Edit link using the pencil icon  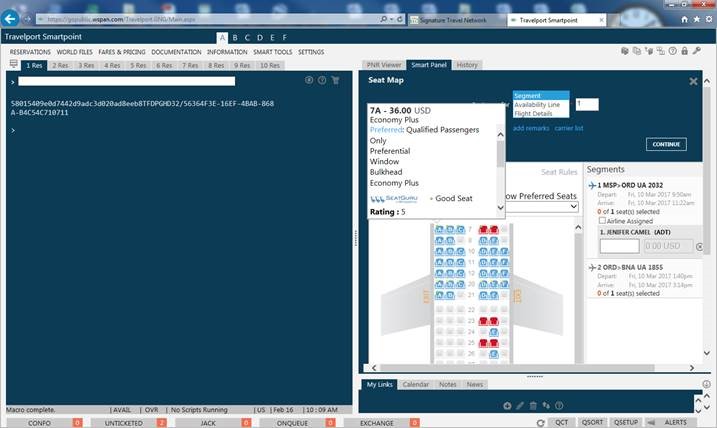[x=520, y=406]
